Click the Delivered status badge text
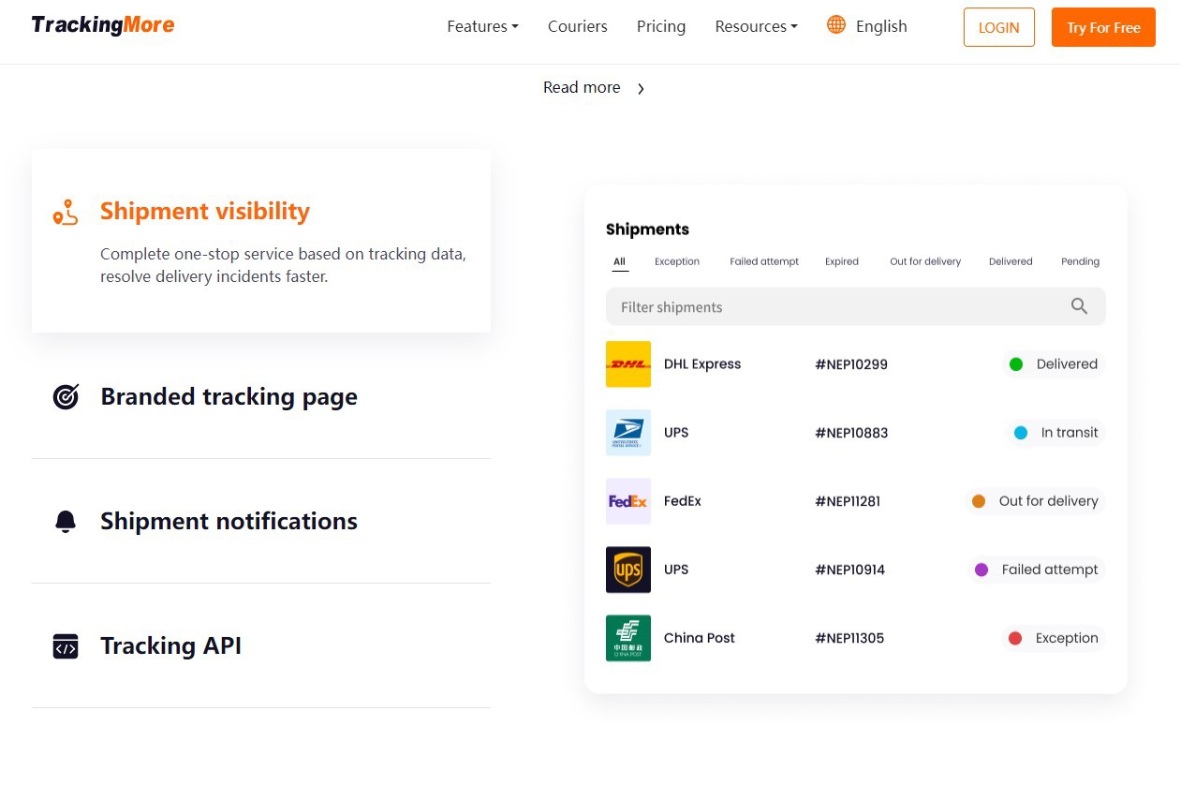The image size is (1181, 800). tap(1067, 364)
